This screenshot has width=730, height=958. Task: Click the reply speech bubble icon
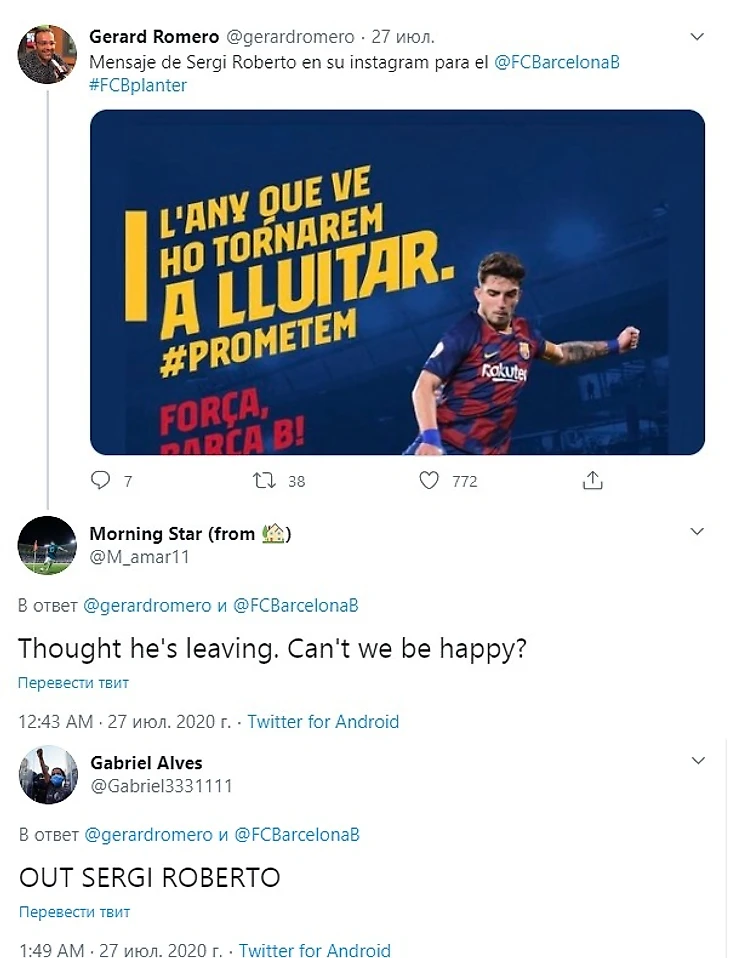coord(100,481)
